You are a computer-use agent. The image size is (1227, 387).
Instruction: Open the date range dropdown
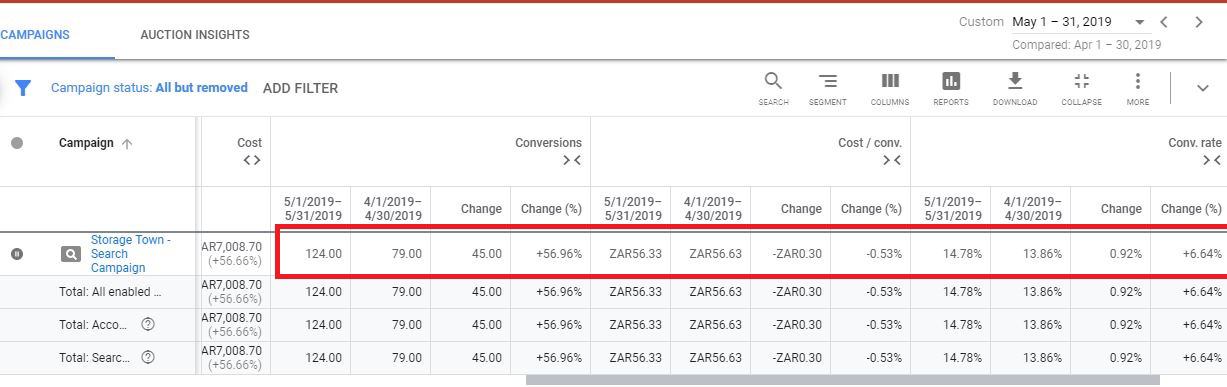pos(1140,22)
